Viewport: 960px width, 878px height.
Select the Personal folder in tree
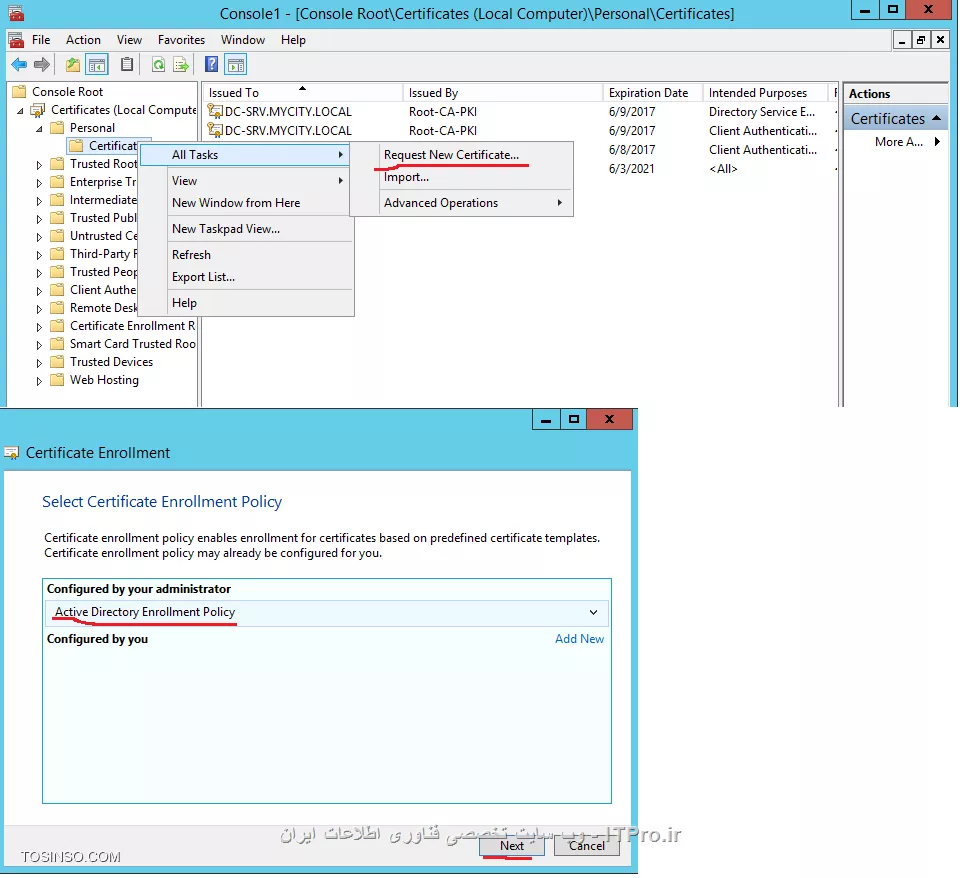tap(92, 128)
